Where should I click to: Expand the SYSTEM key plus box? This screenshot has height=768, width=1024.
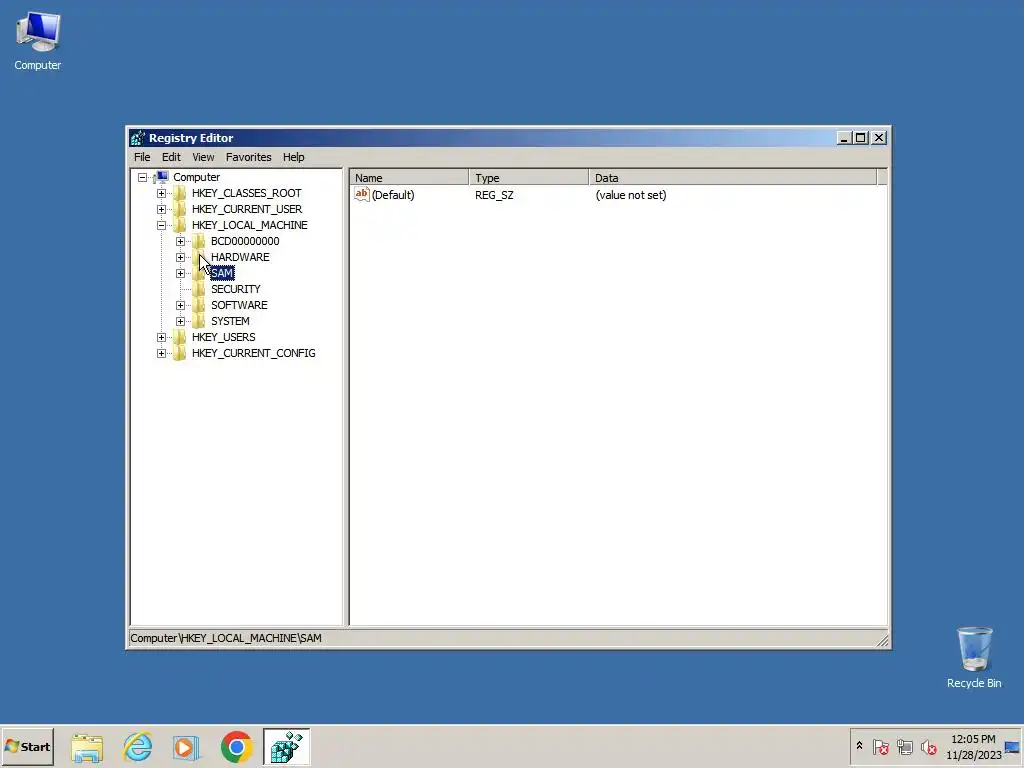coord(180,321)
